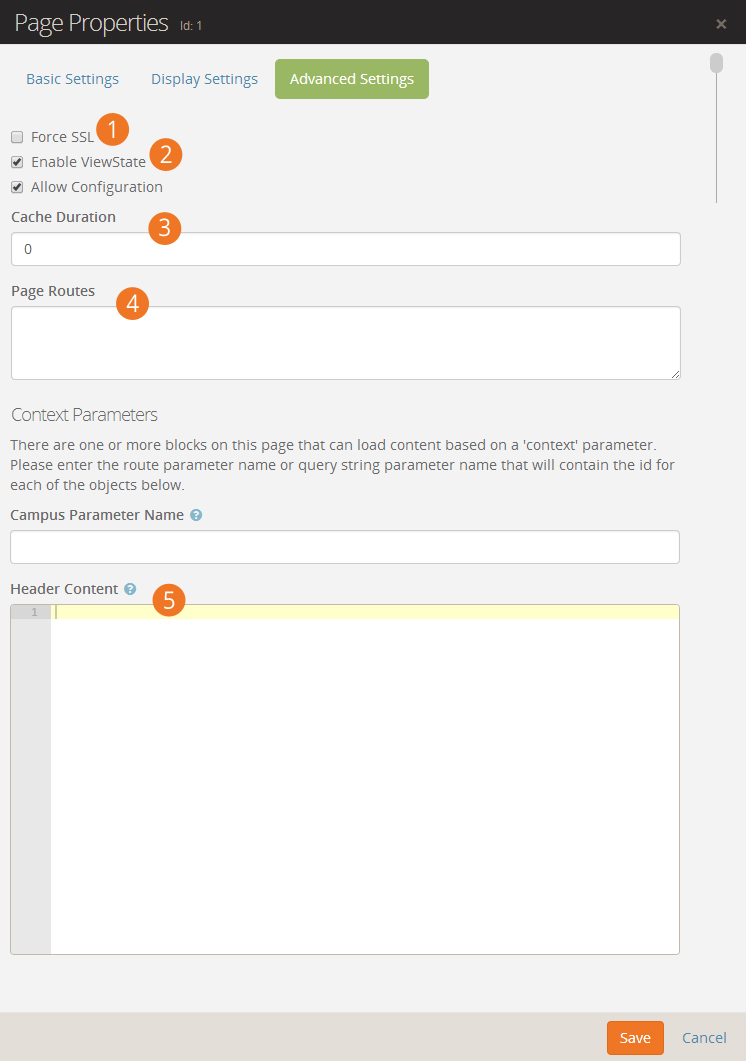The image size is (746, 1061).
Task: Open the Campus Parameter Name help icon
Action: pos(196,515)
